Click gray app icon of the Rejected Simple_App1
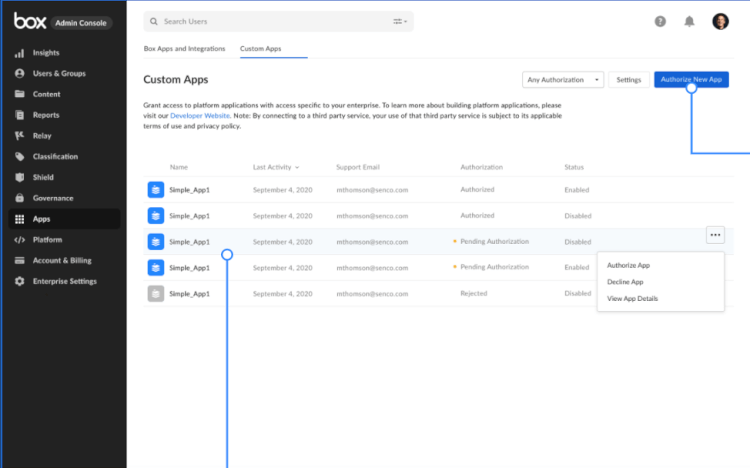Screen dimensions: 750x468 point(155,294)
